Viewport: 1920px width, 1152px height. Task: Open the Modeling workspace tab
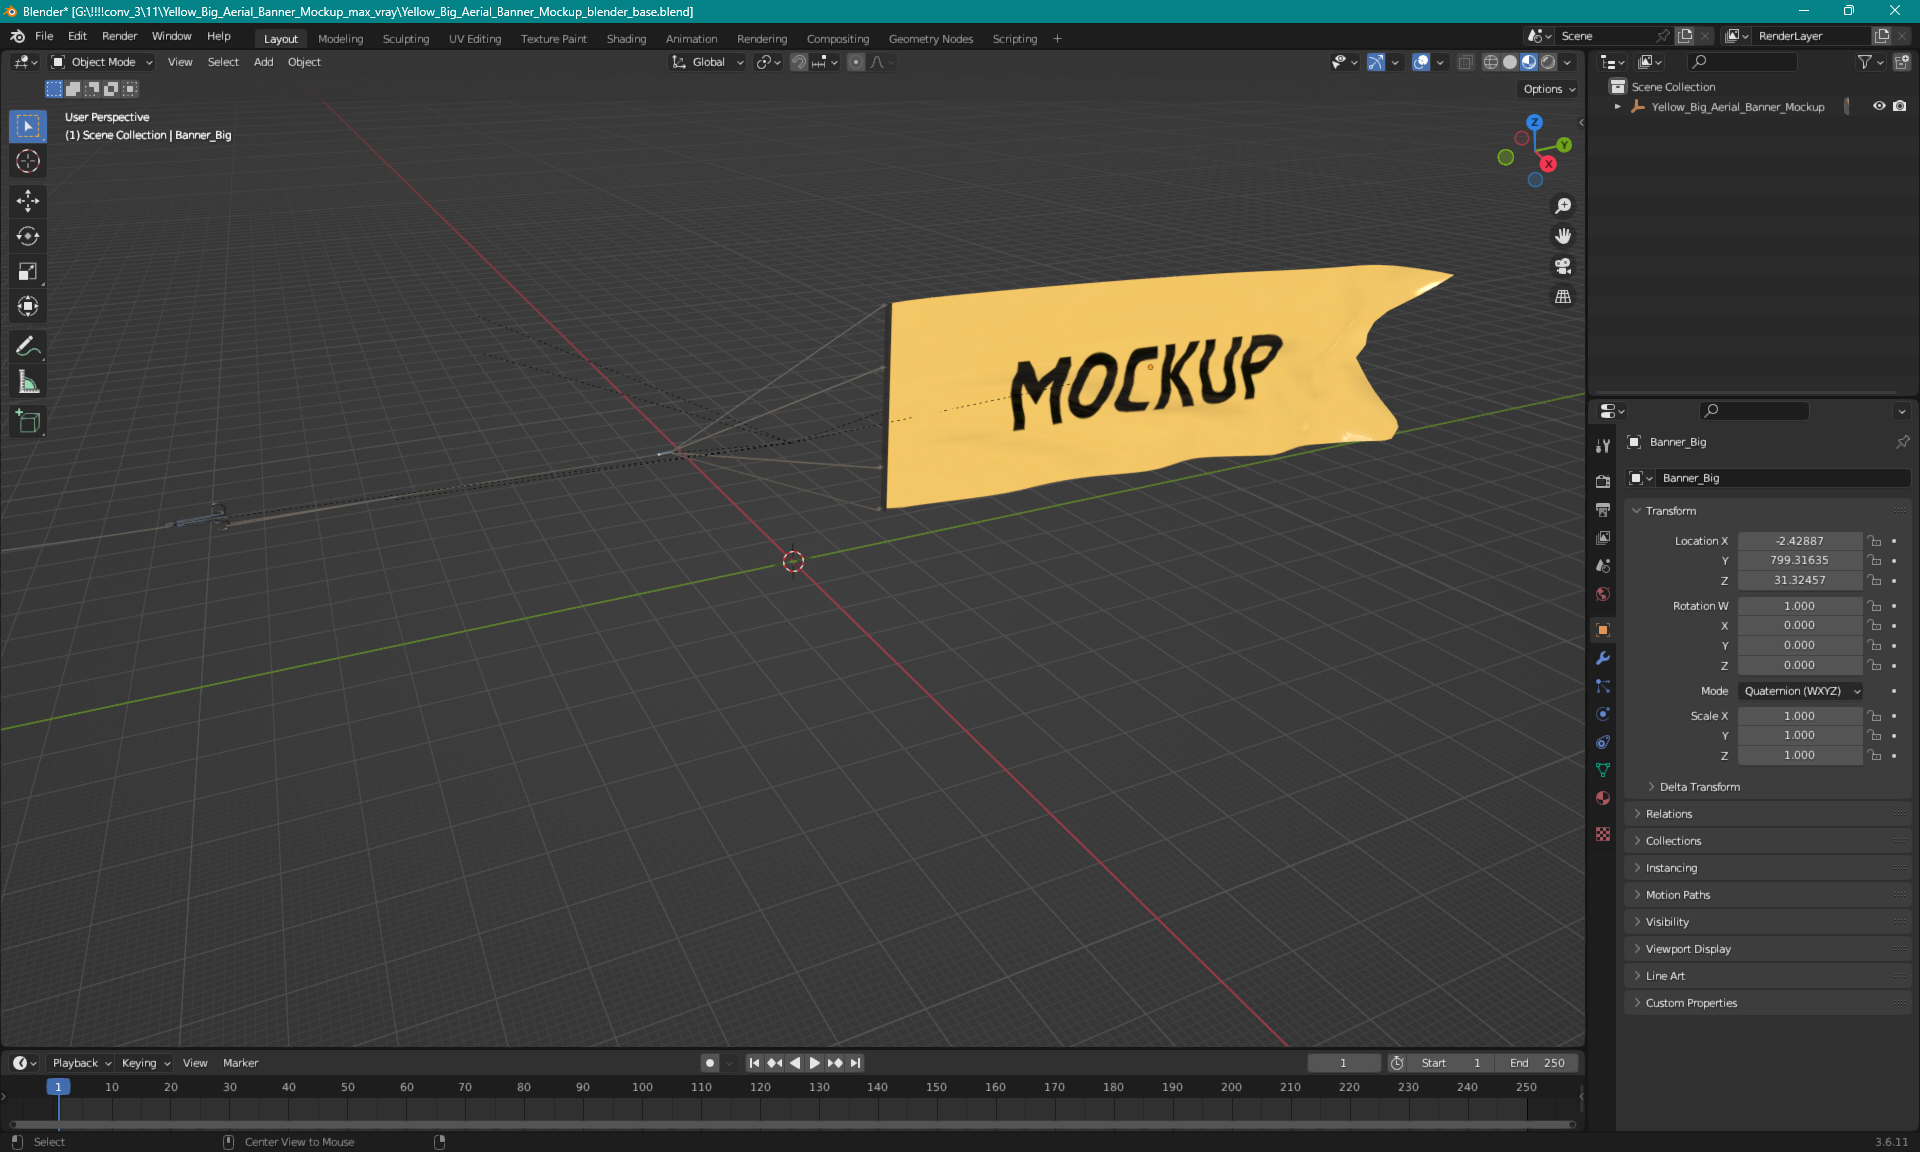pos(339,37)
